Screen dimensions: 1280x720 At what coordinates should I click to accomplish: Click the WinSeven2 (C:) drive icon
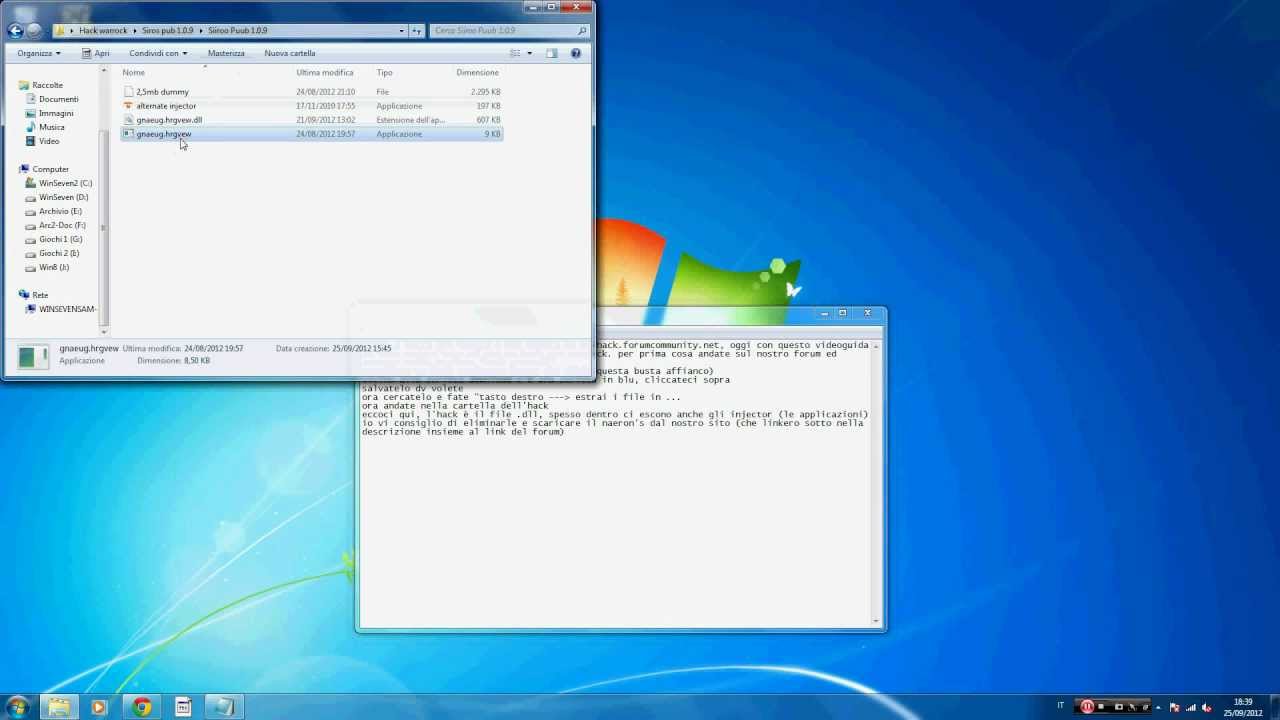click(31, 183)
